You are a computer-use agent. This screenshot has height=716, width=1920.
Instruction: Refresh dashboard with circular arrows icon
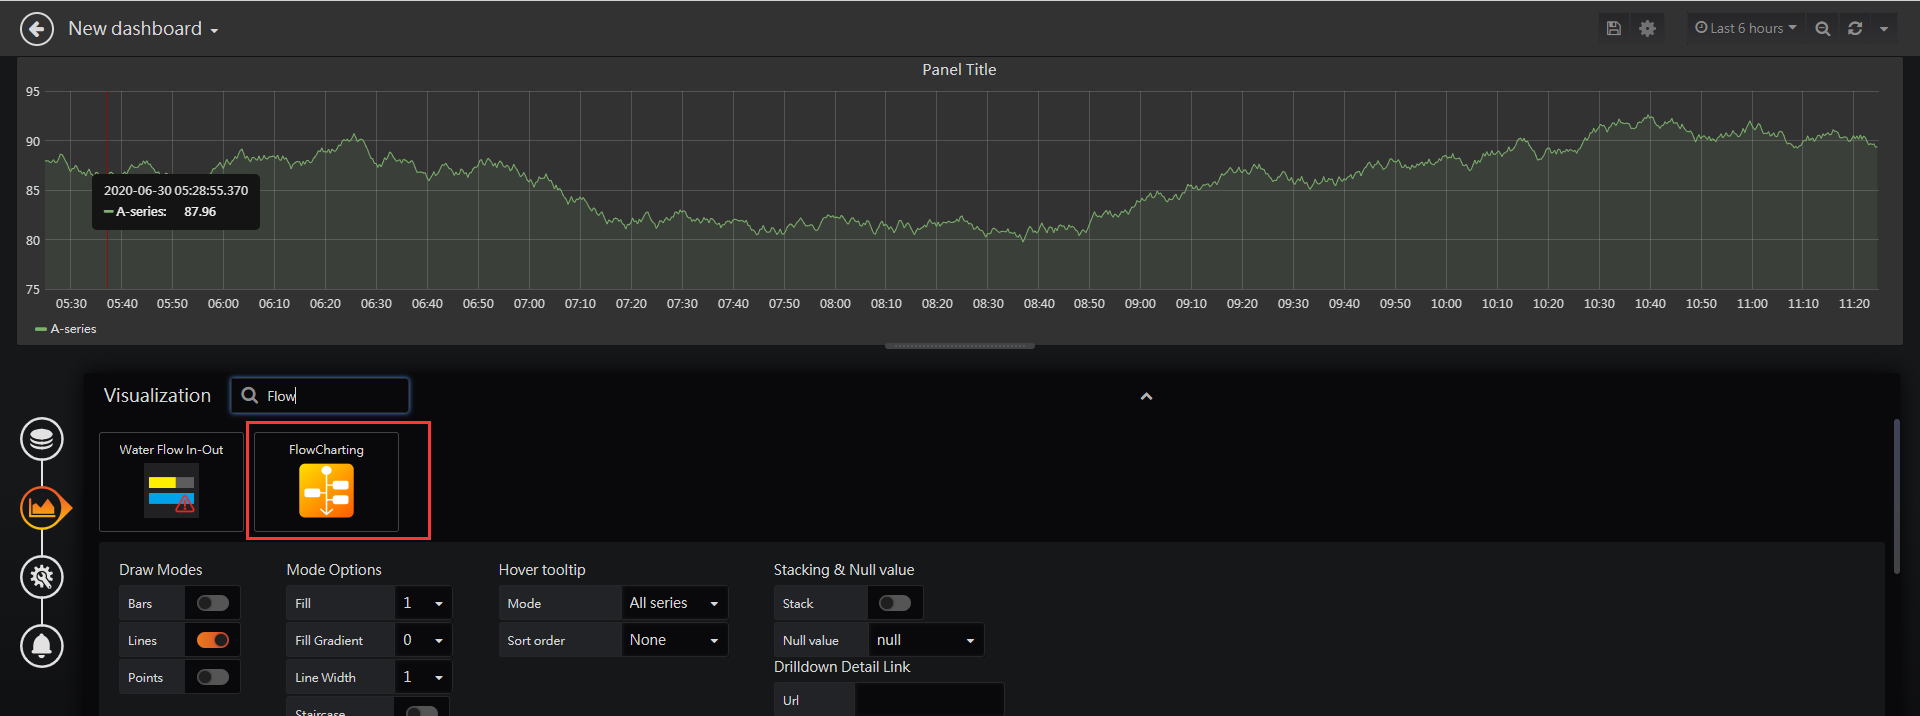pyautogui.click(x=1855, y=28)
